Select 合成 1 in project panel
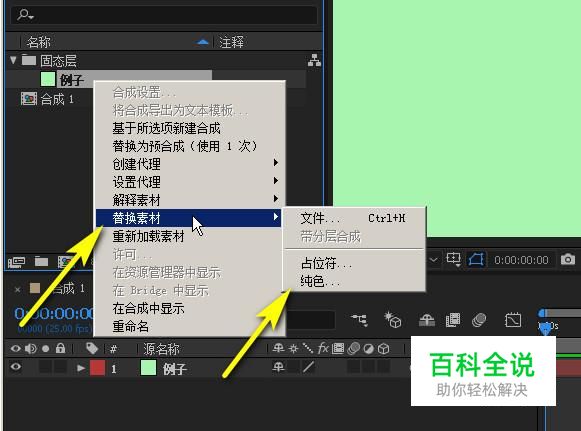581x431 pixels. pyautogui.click(x=57, y=99)
